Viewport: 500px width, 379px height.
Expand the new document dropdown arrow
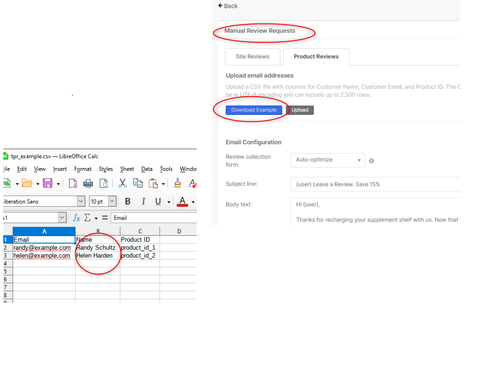17,184
